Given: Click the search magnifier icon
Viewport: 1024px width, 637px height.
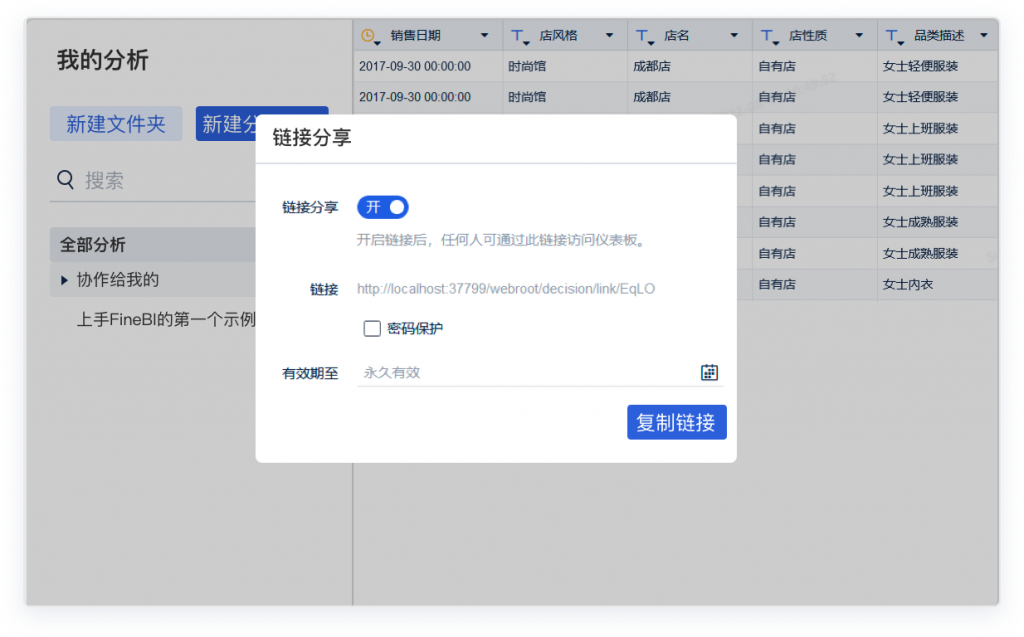Looking at the screenshot, I should point(65,180).
